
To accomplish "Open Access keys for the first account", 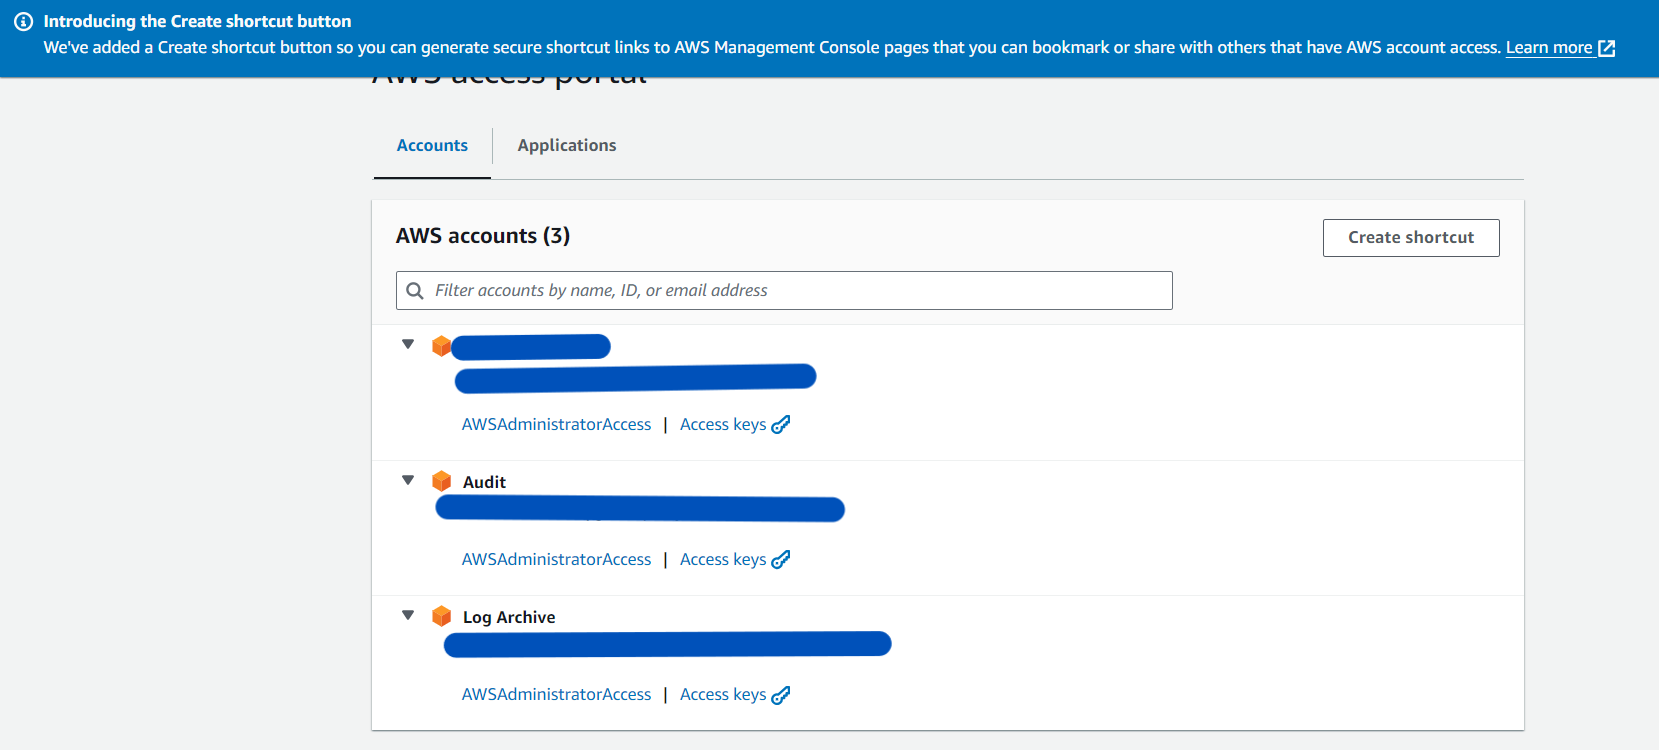I will [723, 425].
